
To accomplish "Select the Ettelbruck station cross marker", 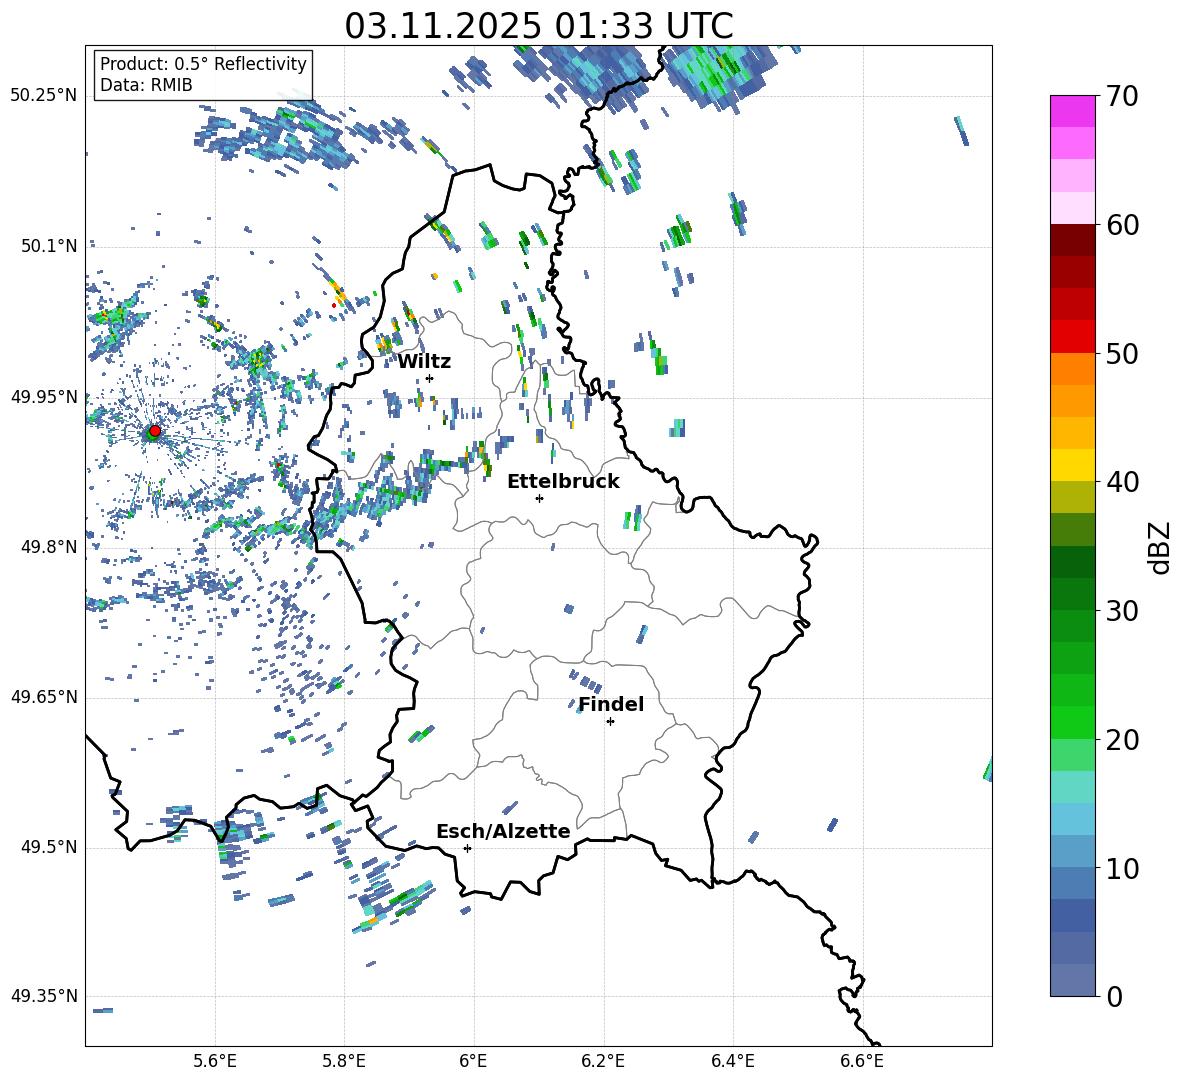I will pos(539,498).
